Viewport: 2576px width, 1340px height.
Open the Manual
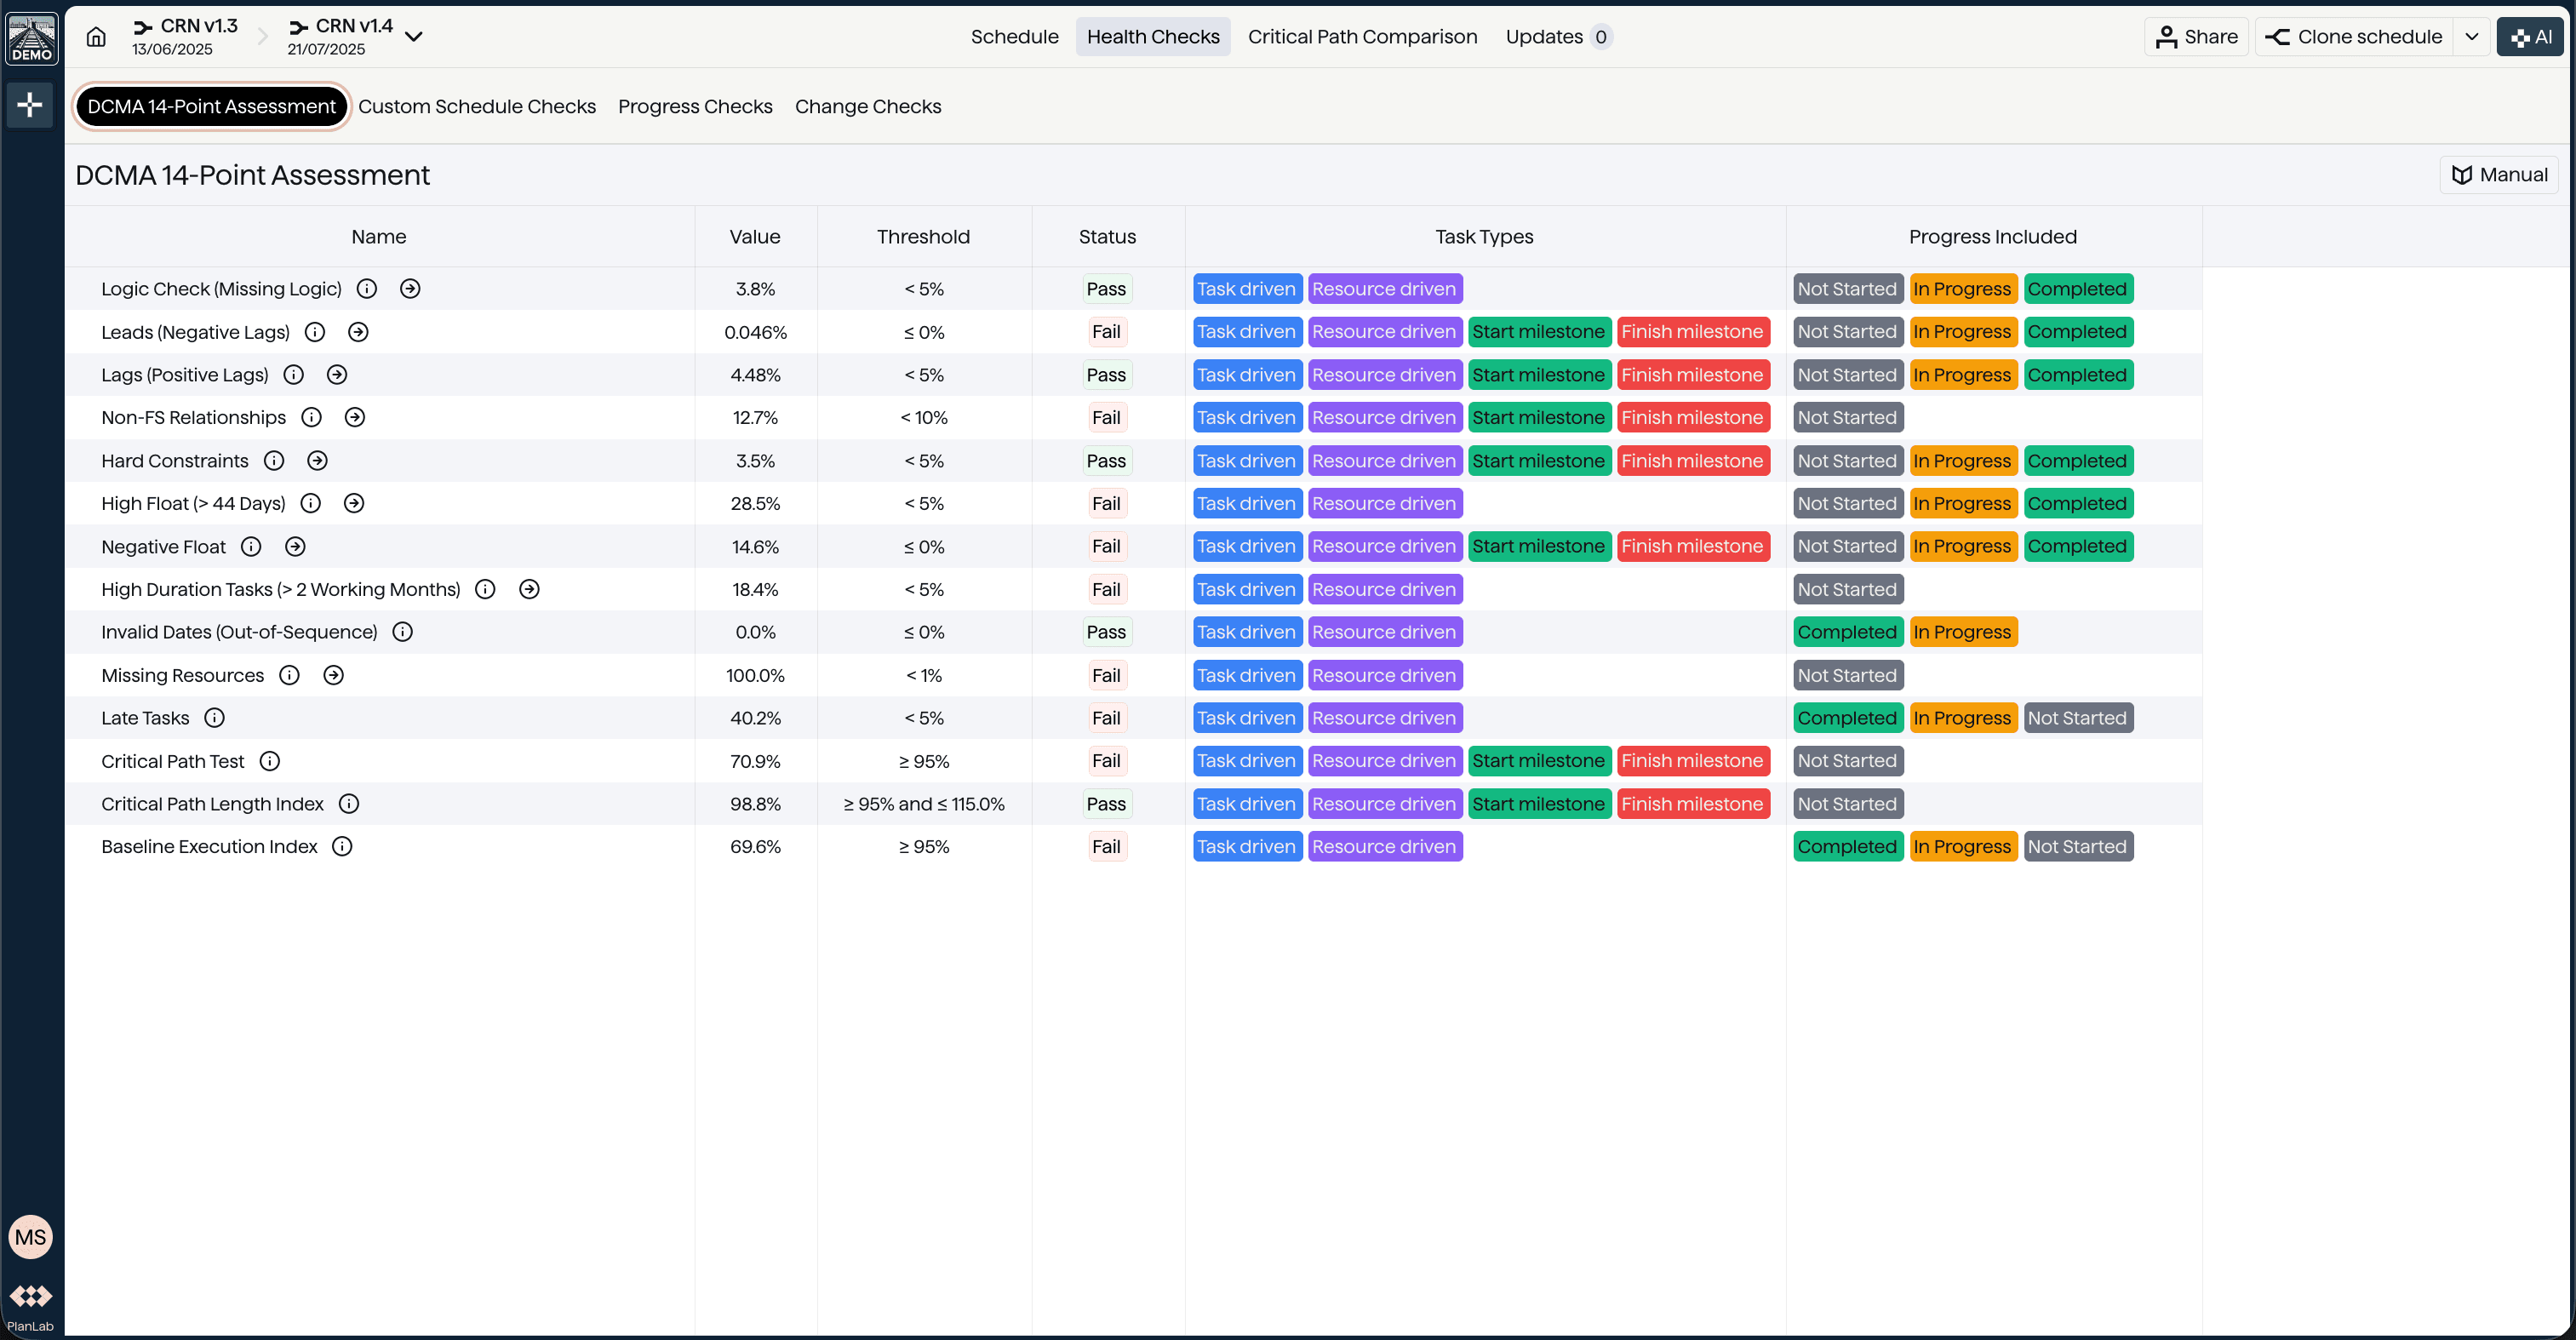click(2498, 174)
